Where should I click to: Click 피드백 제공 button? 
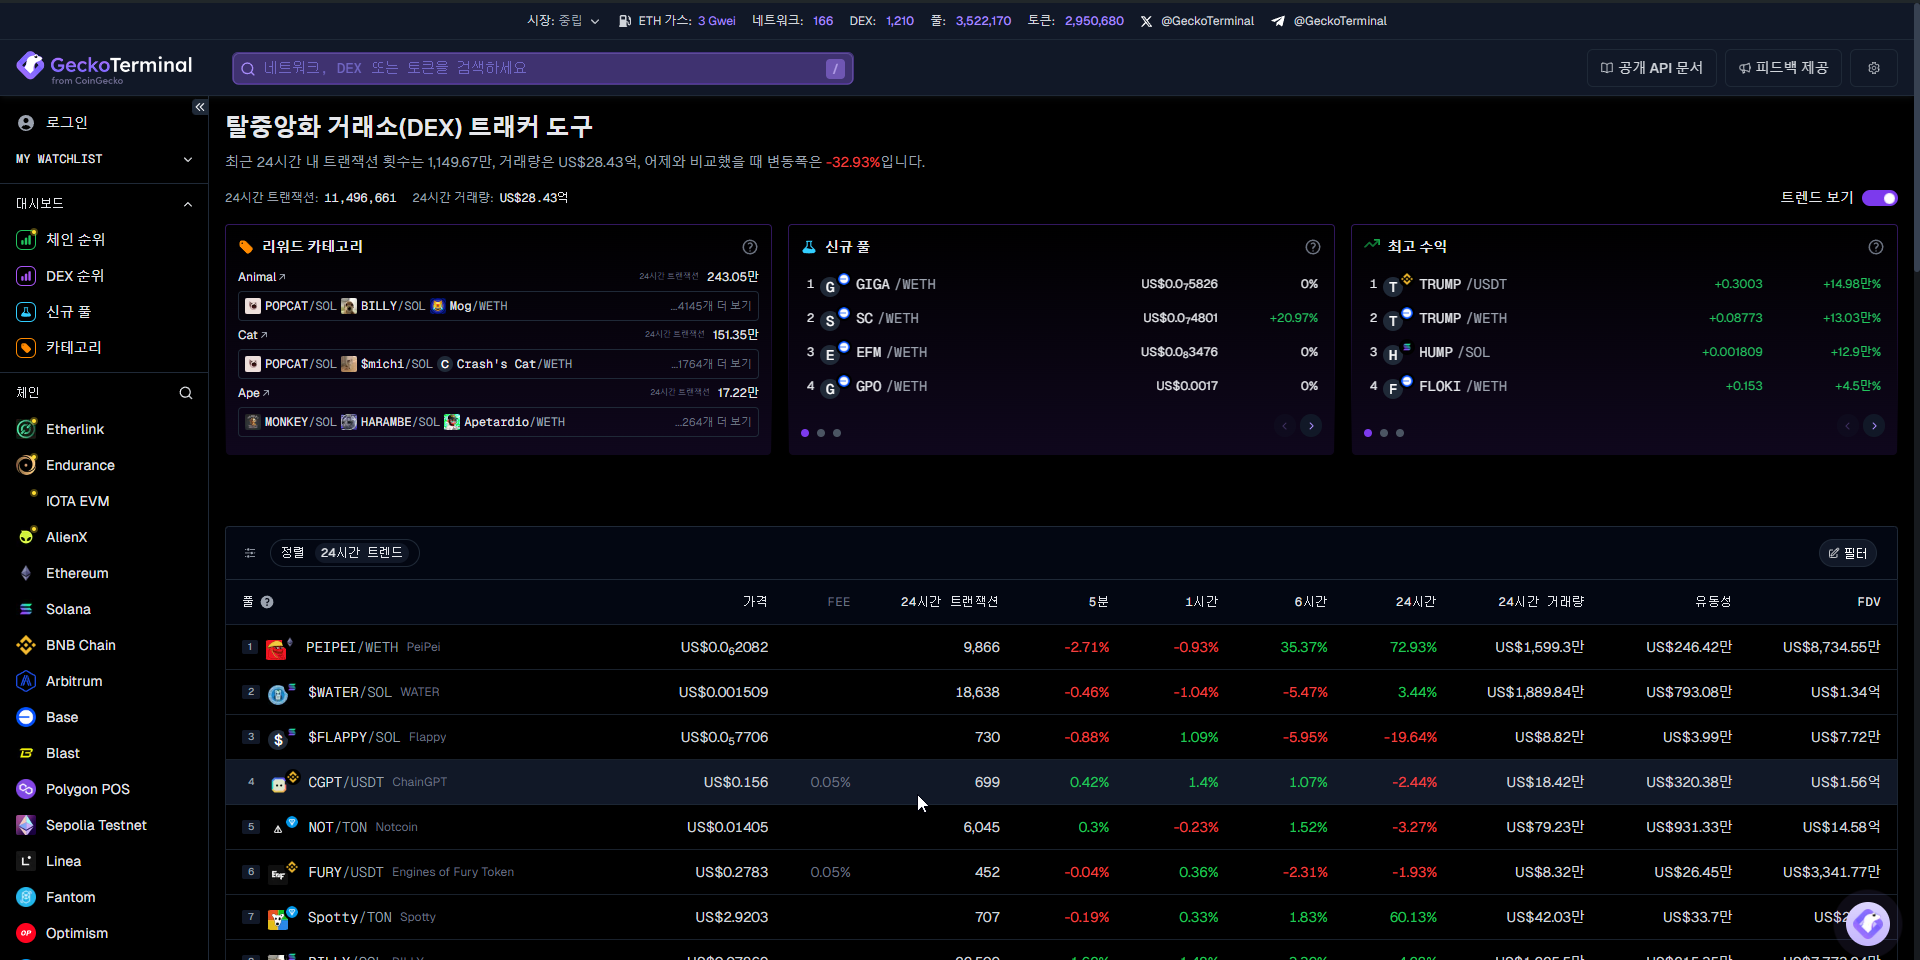pyautogui.click(x=1783, y=68)
